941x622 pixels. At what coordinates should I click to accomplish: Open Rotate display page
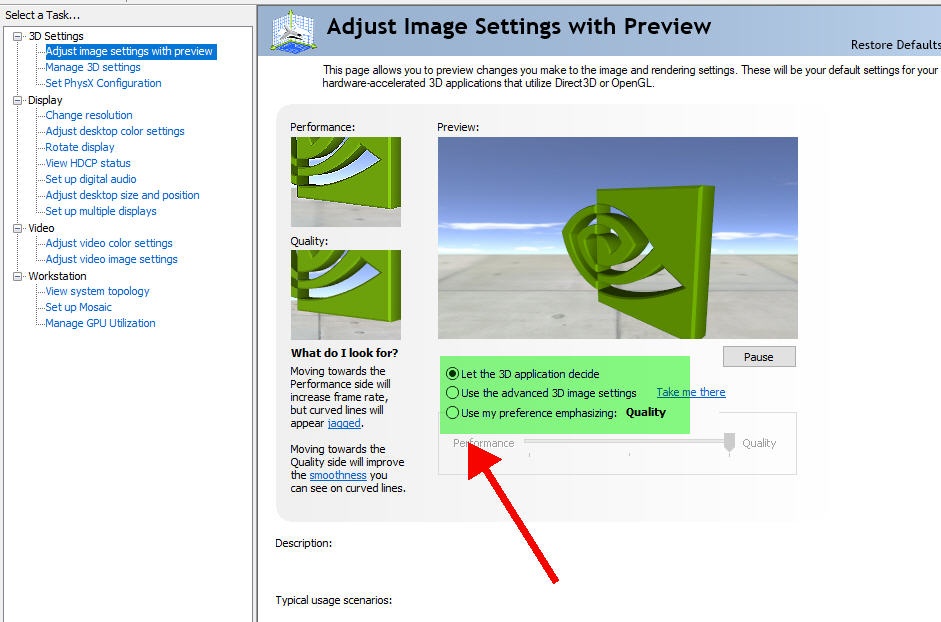80,147
